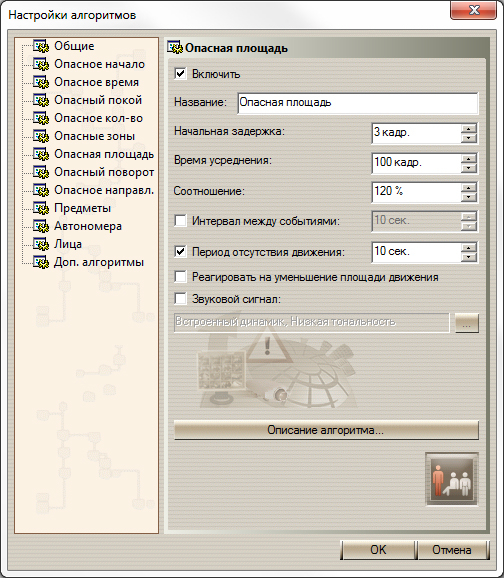Increase the Начальная задержка value
This screenshot has width=504, height=578.
coord(469,129)
